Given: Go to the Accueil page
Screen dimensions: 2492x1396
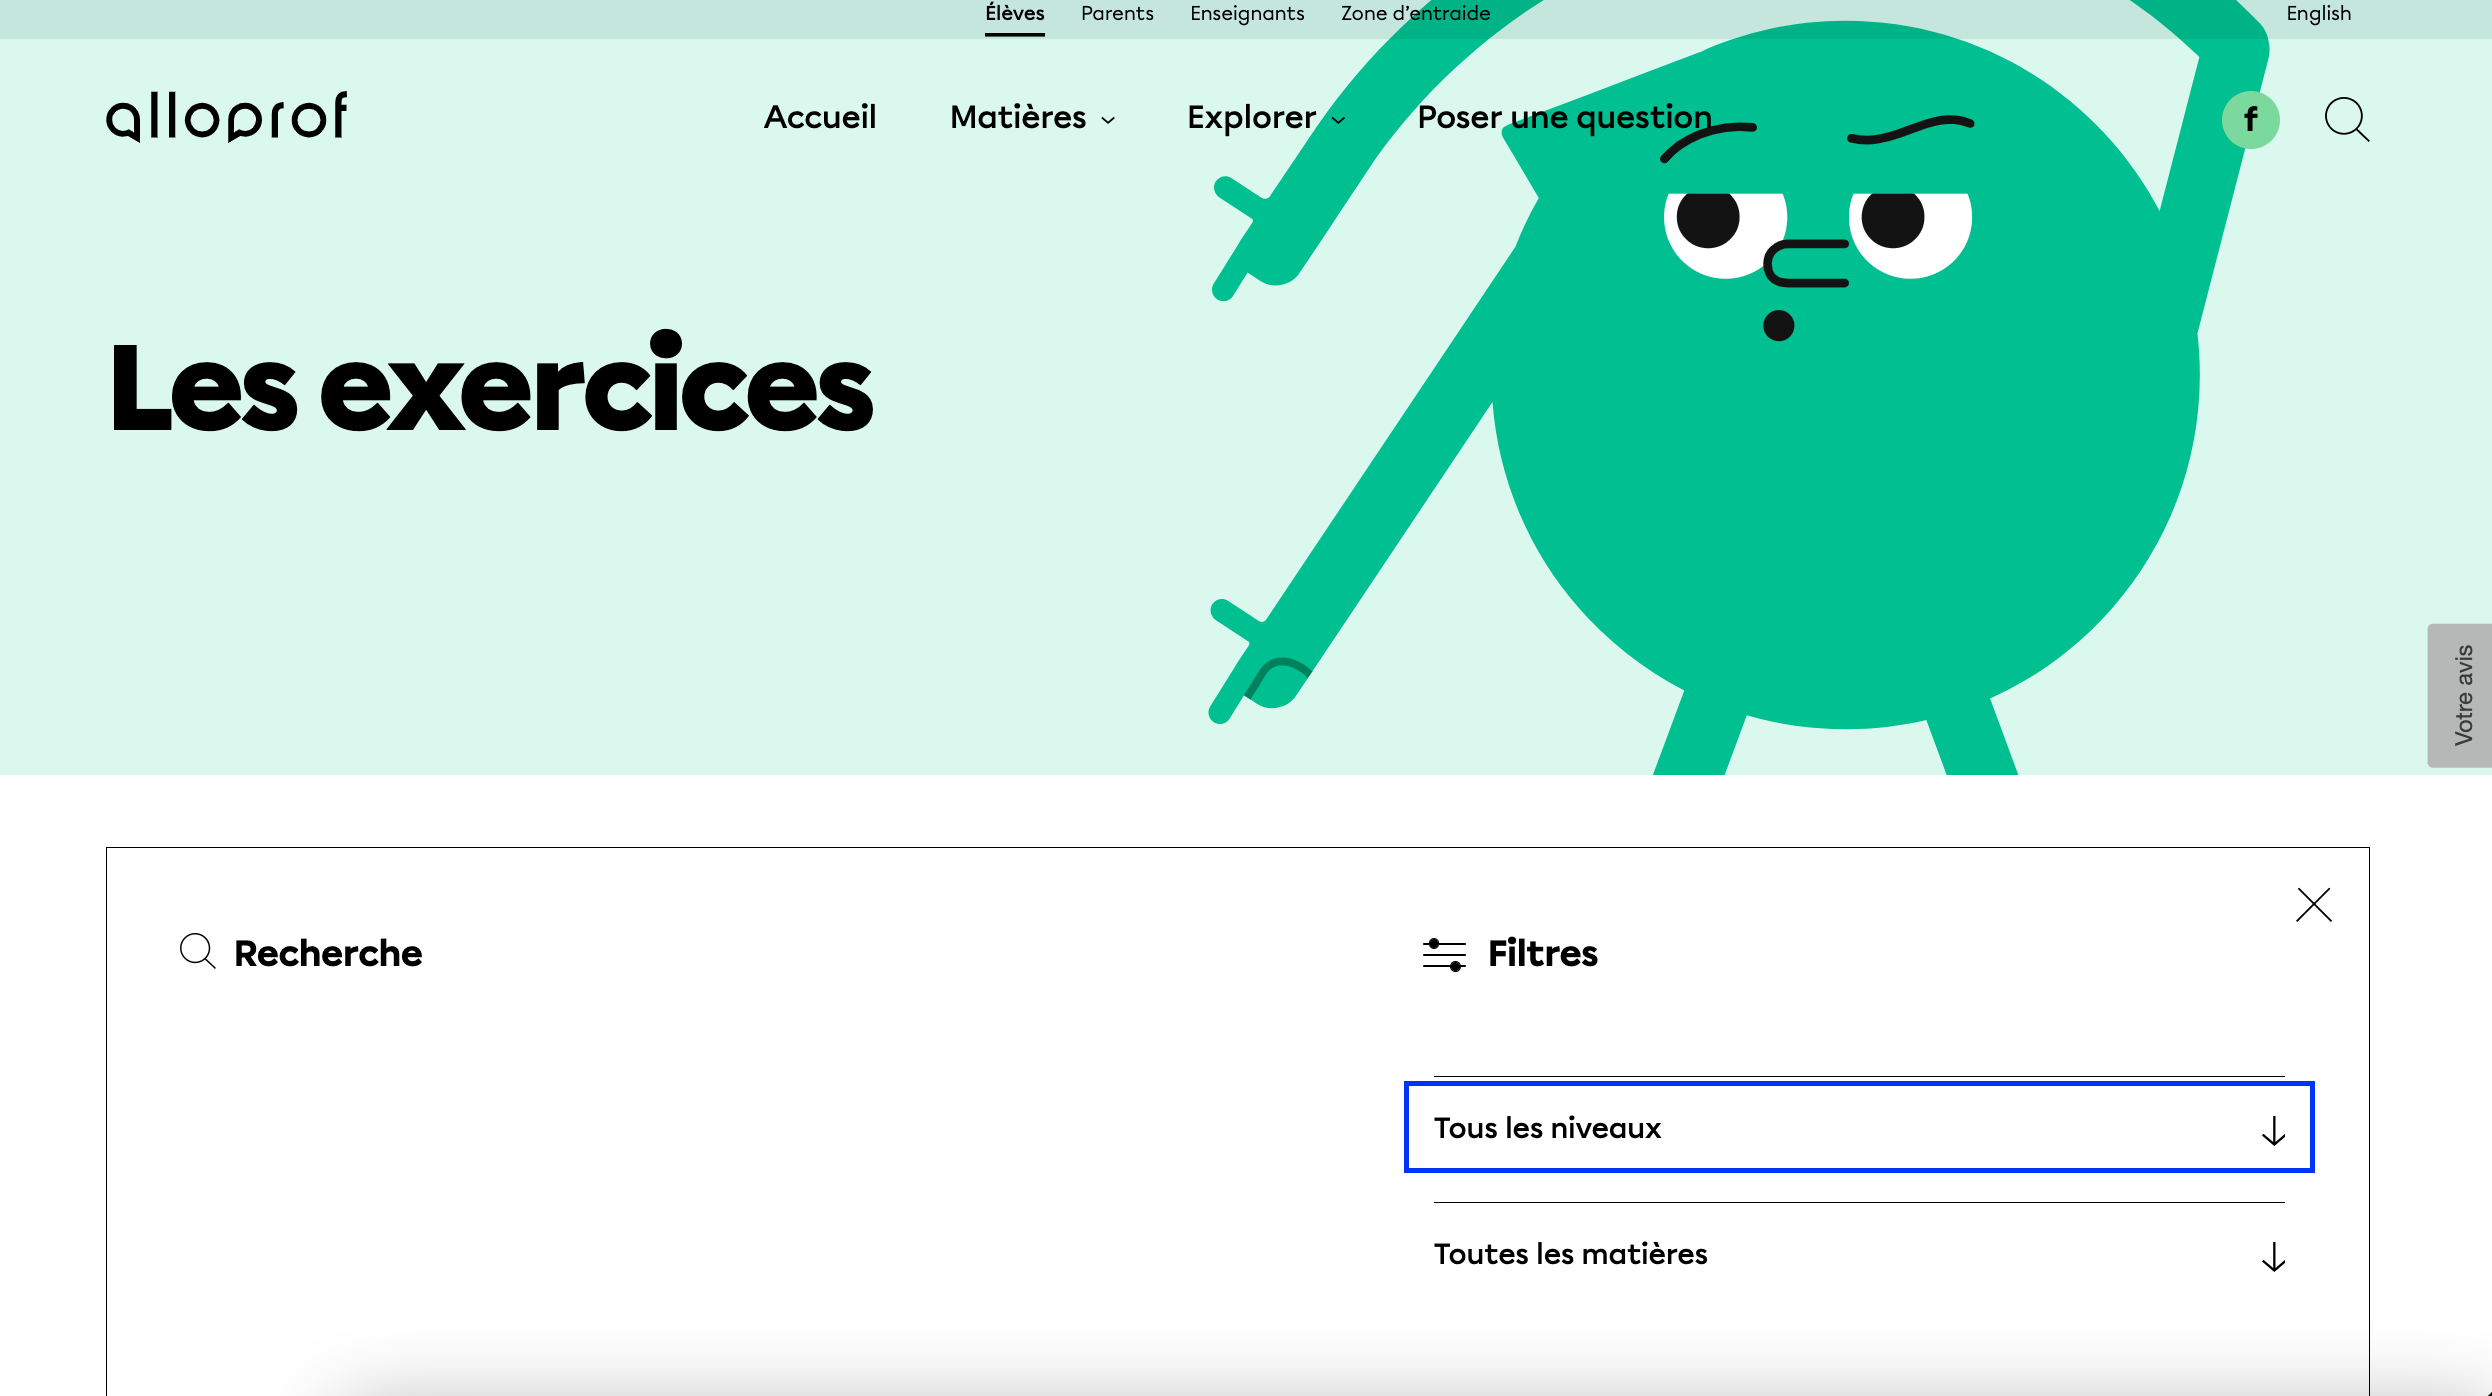Looking at the screenshot, I should [820, 118].
